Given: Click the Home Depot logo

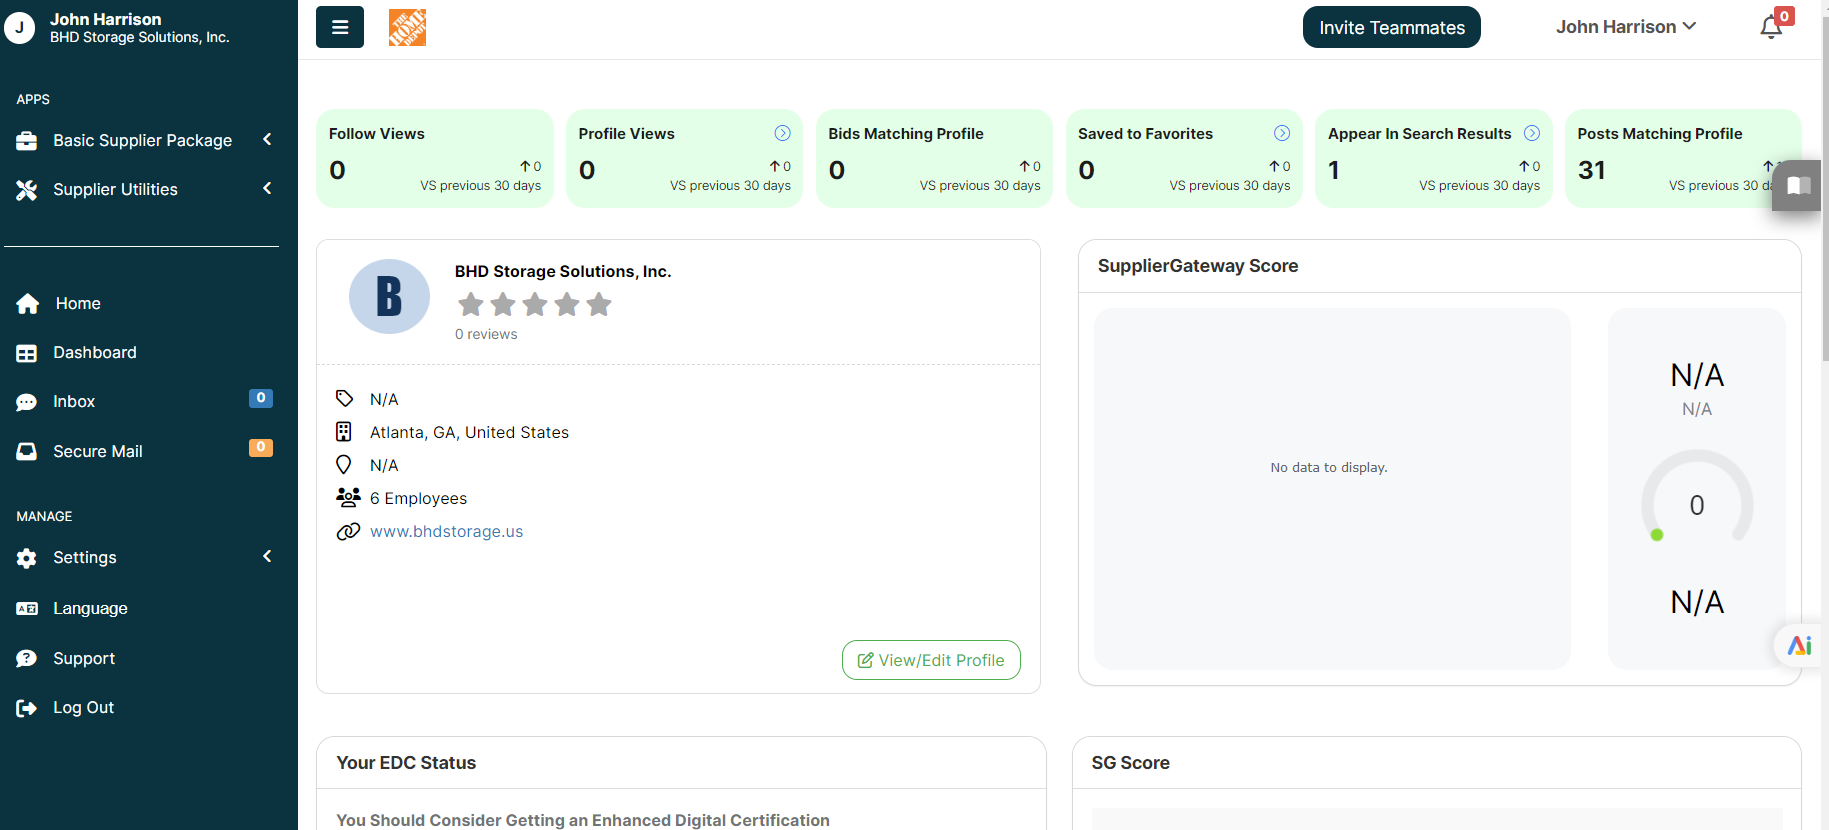Looking at the screenshot, I should 407,27.
